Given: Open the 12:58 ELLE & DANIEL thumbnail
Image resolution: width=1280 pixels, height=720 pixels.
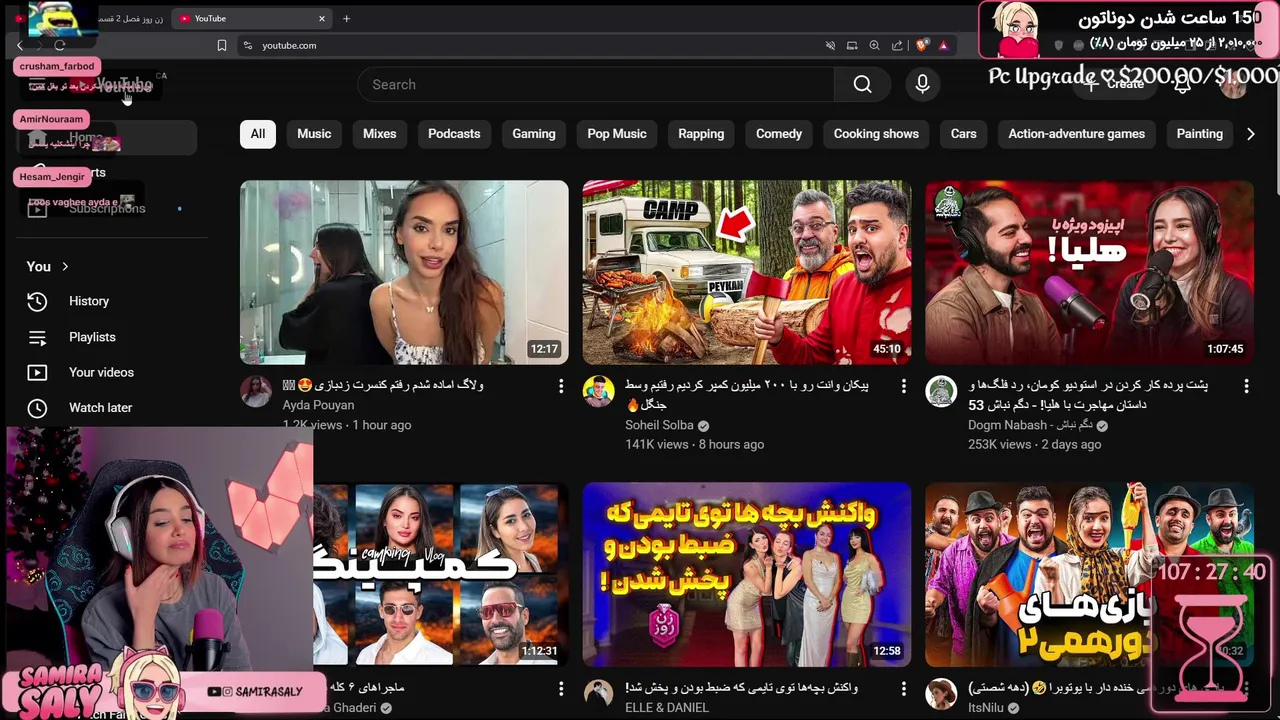Looking at the screenshot, I should (x=747, y=575).
